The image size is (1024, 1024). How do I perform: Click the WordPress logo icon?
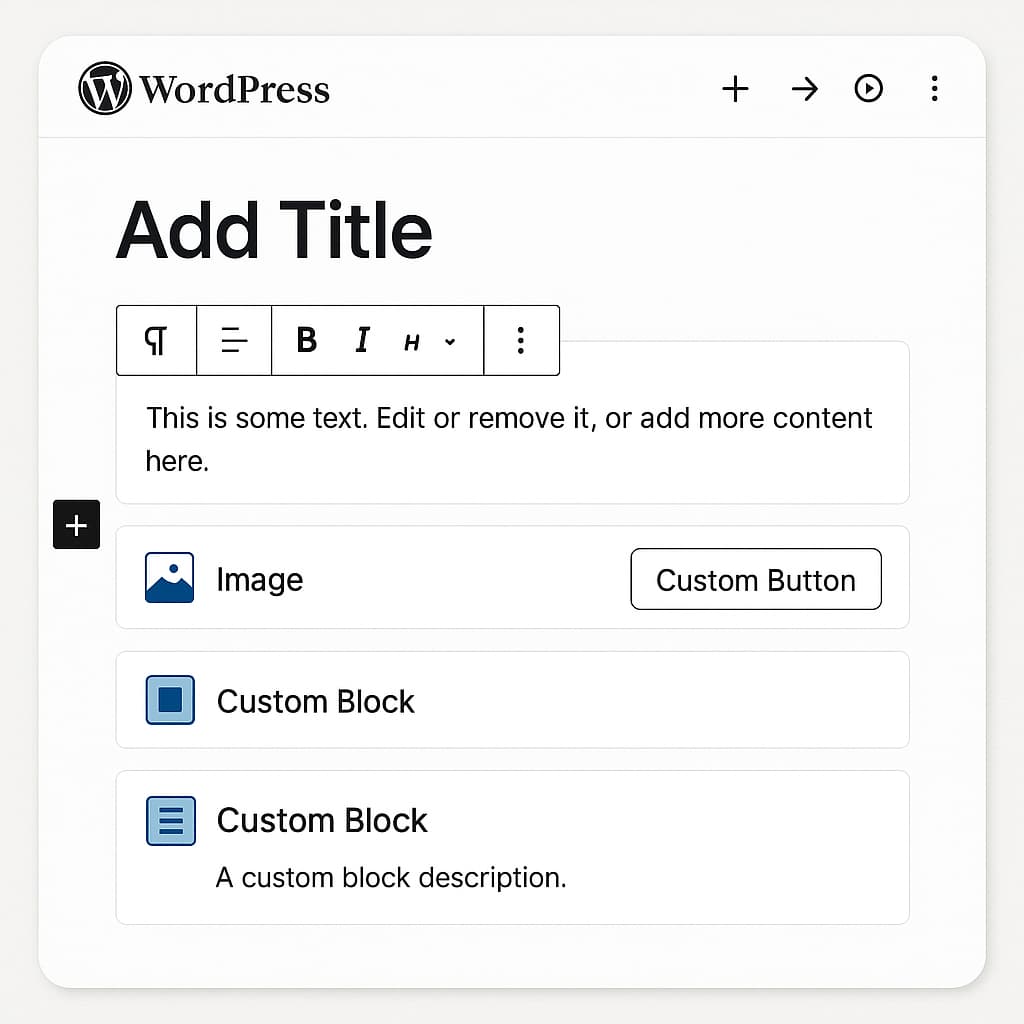tap(104, 89)
